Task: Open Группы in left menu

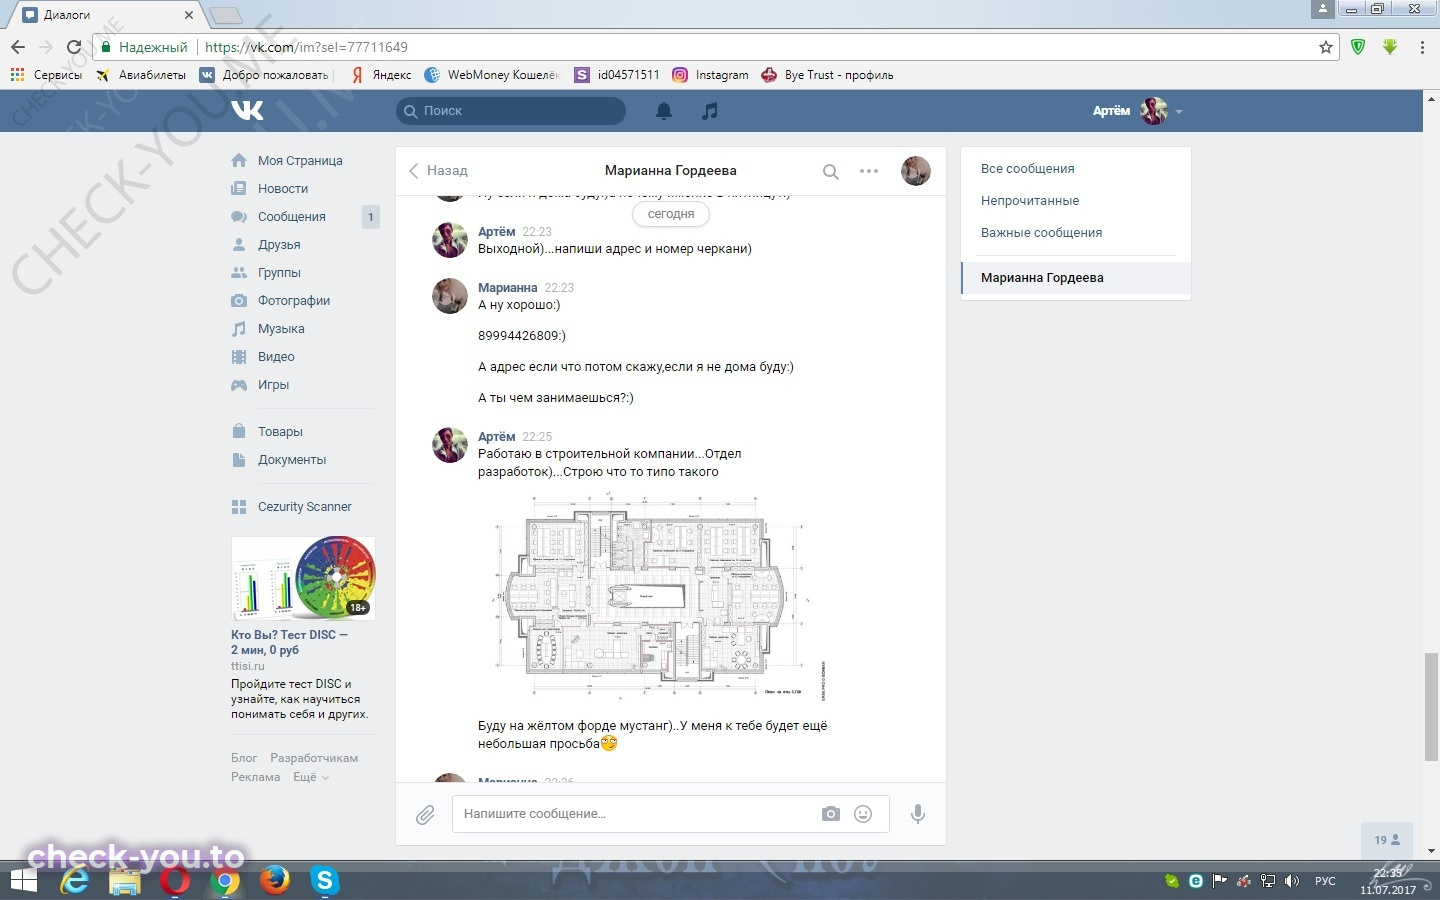Action: point(279,272)
